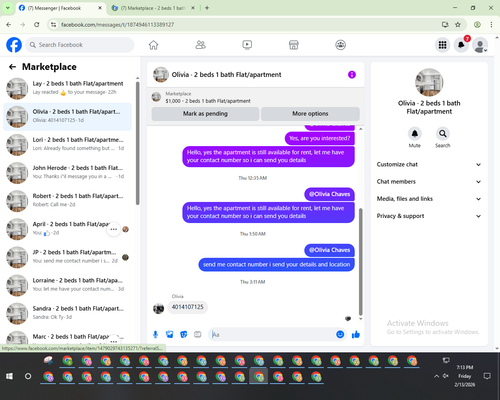The width and height of the screenshot is (500, 400).
Task: Expand the Privacy & support section
Action: (429, 216)
